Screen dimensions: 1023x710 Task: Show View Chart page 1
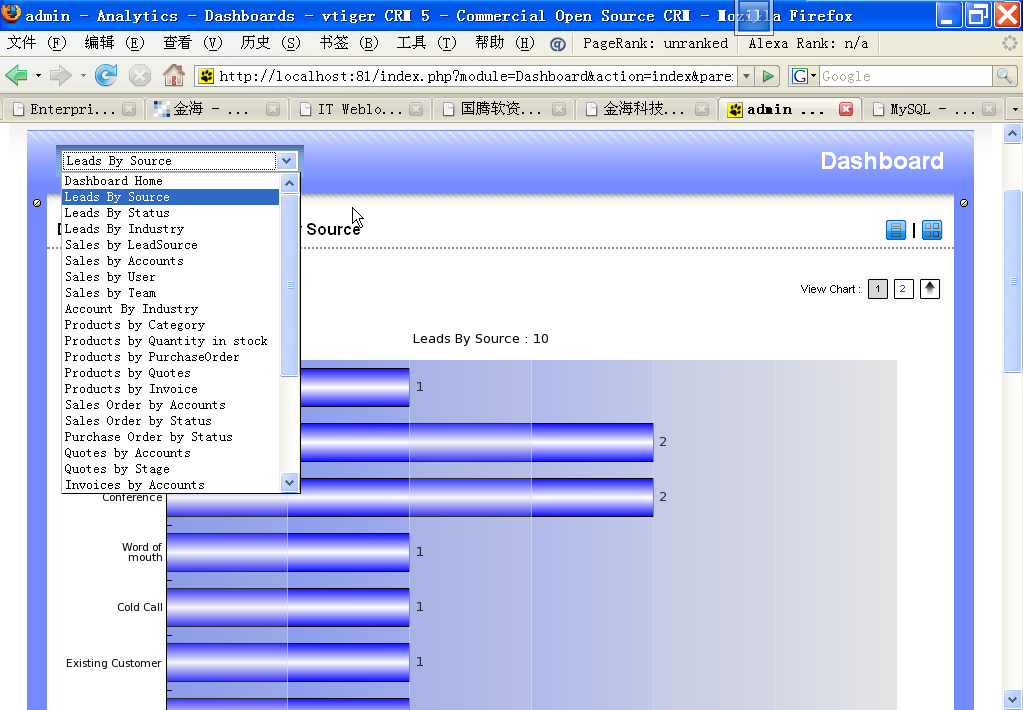(877, 289)
